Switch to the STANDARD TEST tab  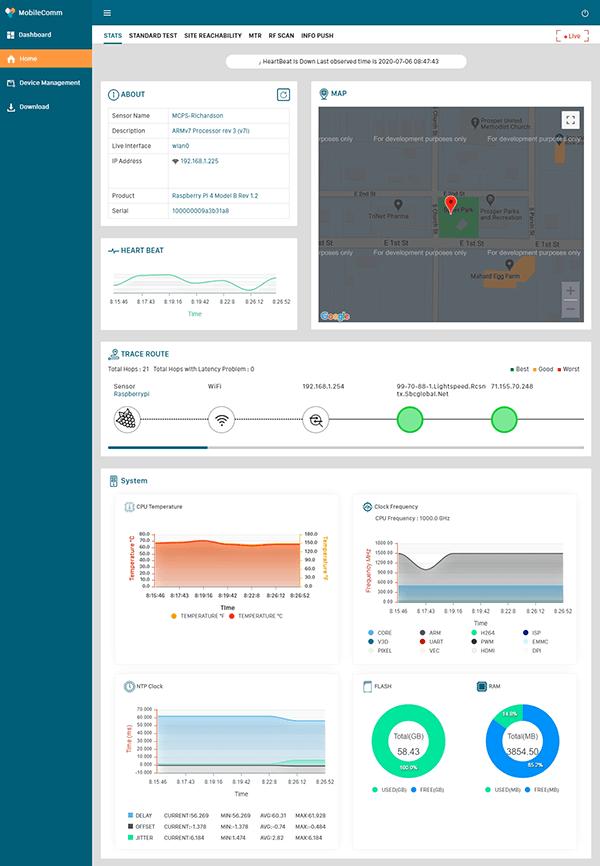coord(153,35)
